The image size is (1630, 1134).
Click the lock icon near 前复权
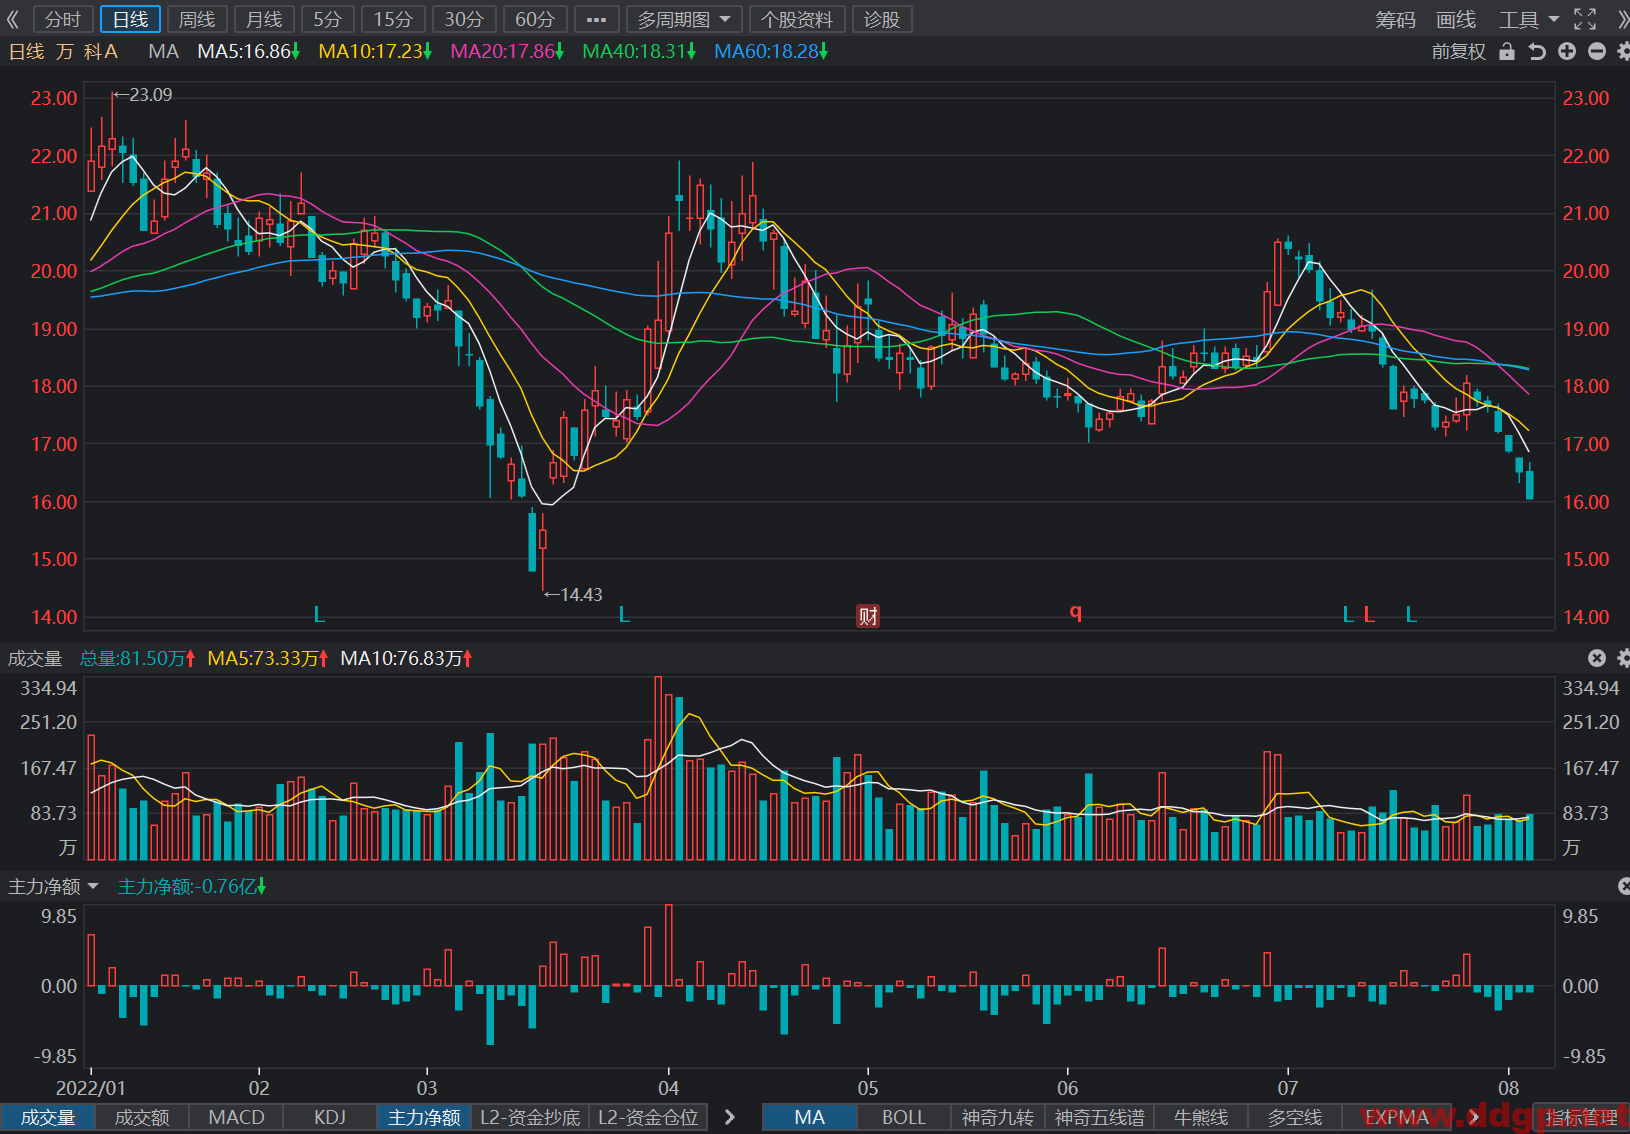tap(1507, 51)
